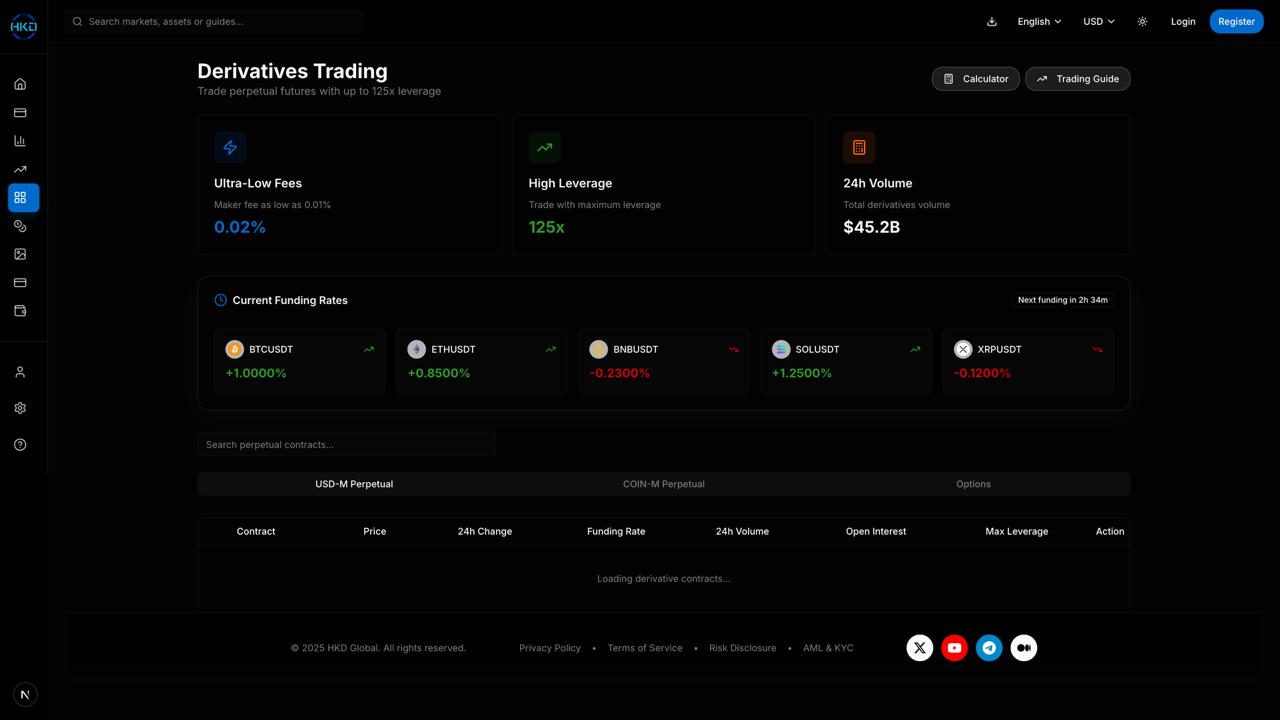1280x720 pixels.
Task: Open the coins icon in sidebar
Action: point(20,226)
